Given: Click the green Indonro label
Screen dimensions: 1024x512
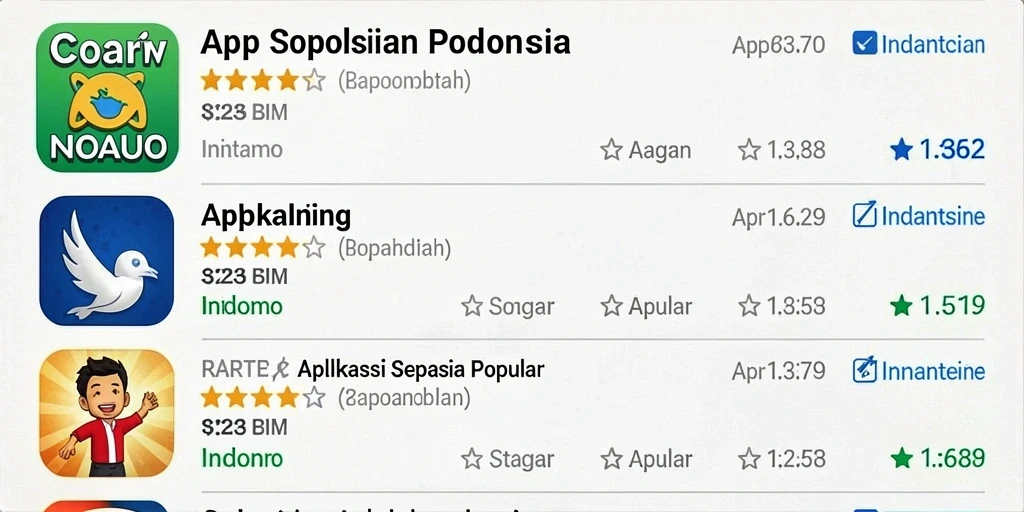Looking at the screenshot, I should tap(242, 458).
